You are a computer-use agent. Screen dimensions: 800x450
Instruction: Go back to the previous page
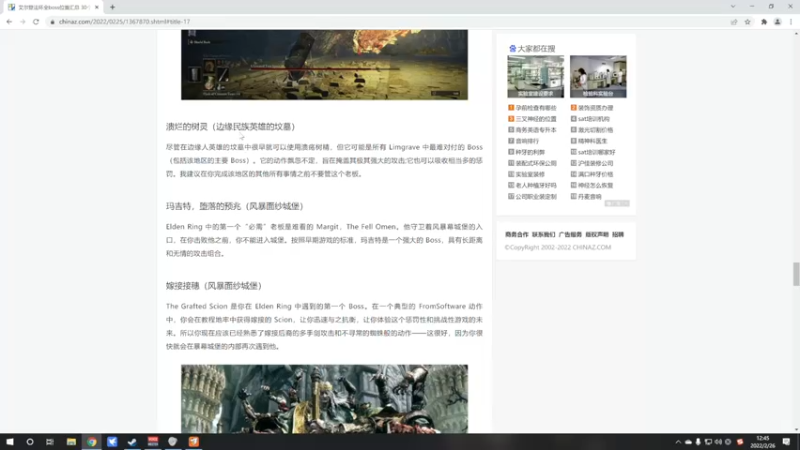point(9,22)
